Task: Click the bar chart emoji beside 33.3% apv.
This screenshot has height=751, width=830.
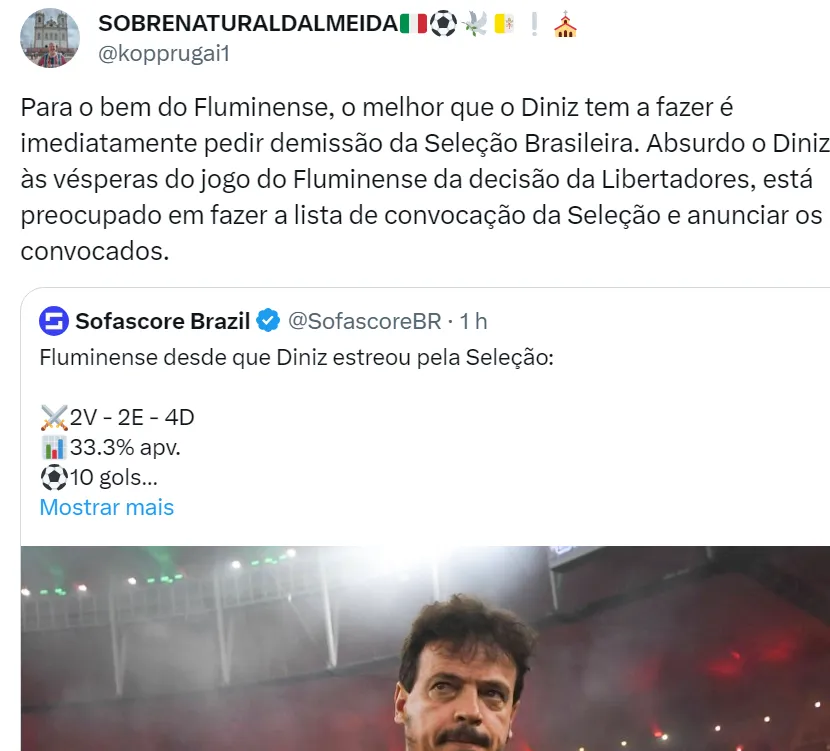Action: tap(54, 447)
